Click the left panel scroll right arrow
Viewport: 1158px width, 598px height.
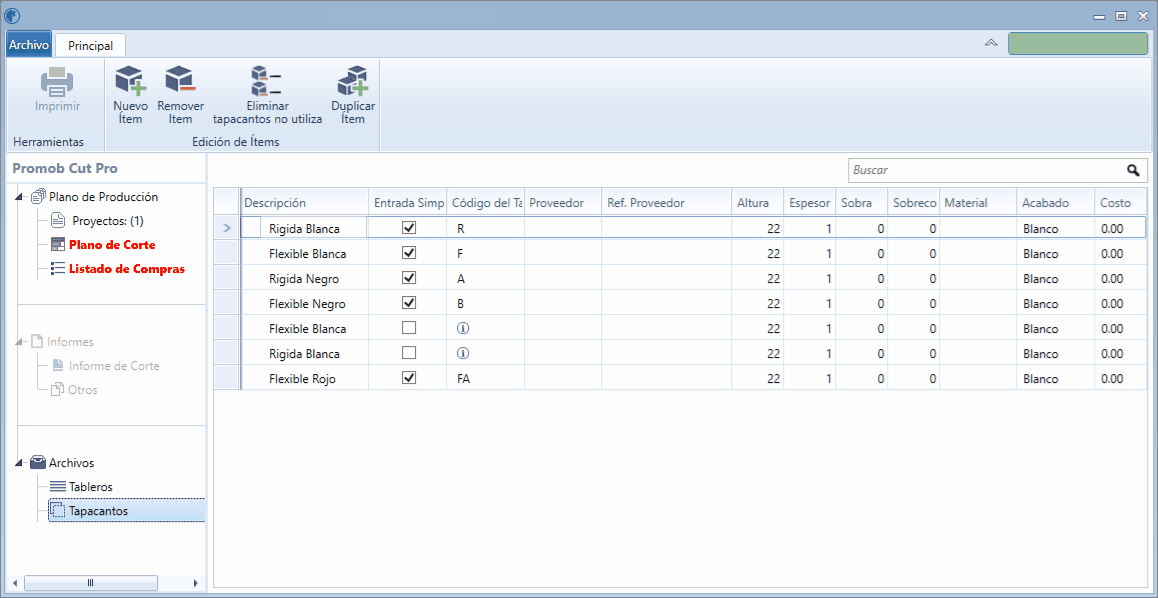click(x=196, y=582)
